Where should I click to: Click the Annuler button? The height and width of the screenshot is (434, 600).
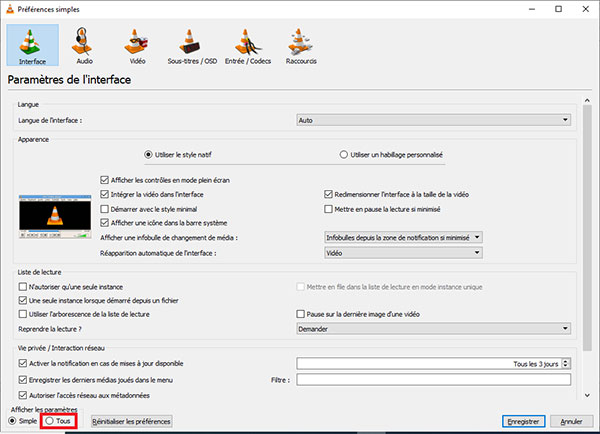point(571,421)
